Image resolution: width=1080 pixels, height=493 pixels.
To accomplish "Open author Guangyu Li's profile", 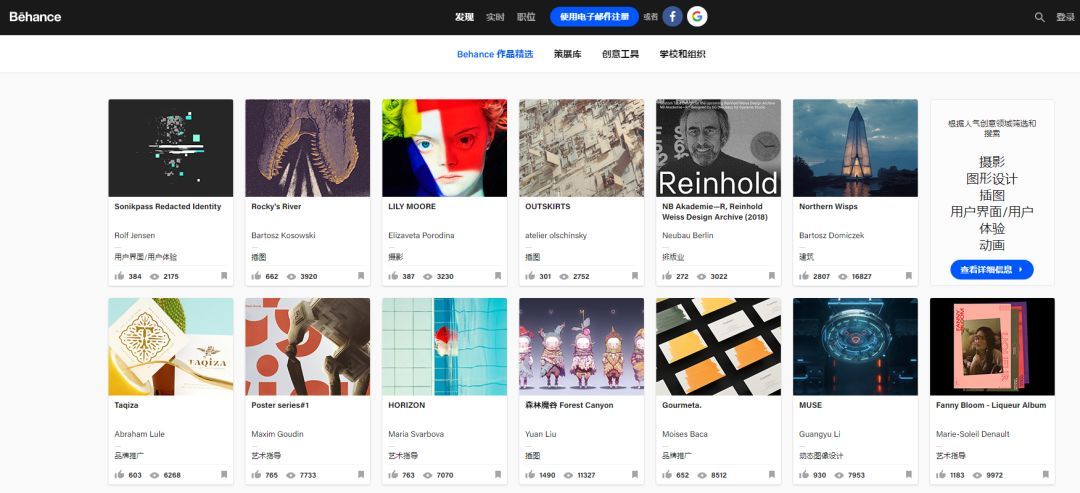I will [820, 434].
